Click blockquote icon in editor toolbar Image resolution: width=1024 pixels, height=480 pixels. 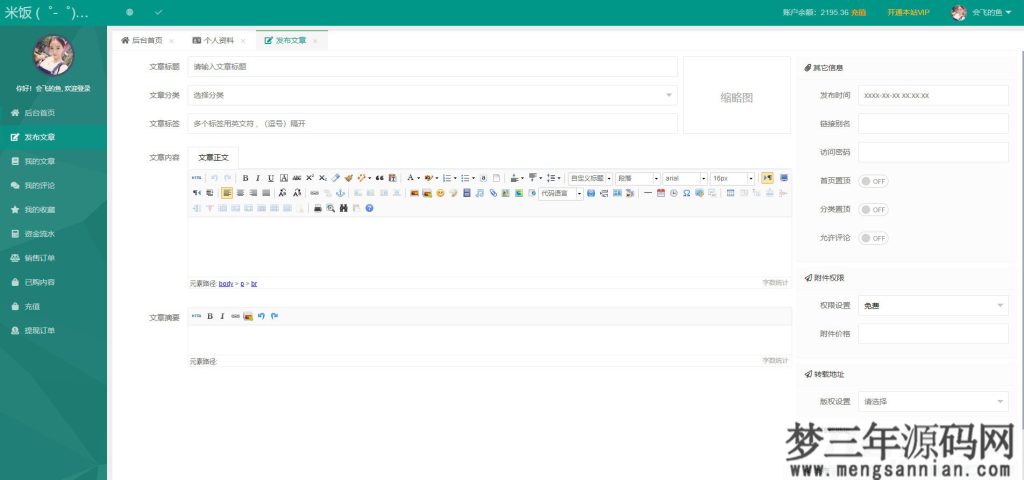(x=379, y=178)
